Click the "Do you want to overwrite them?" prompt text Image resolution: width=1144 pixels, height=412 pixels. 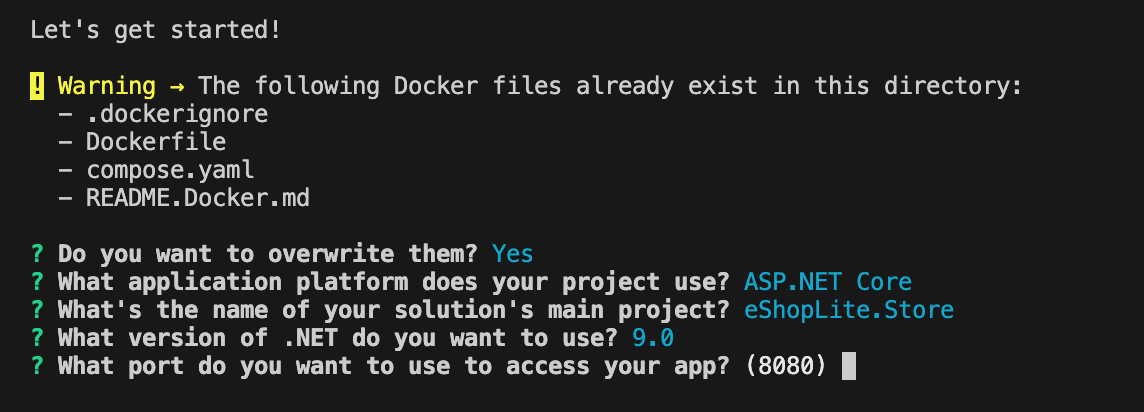point(268,254)
